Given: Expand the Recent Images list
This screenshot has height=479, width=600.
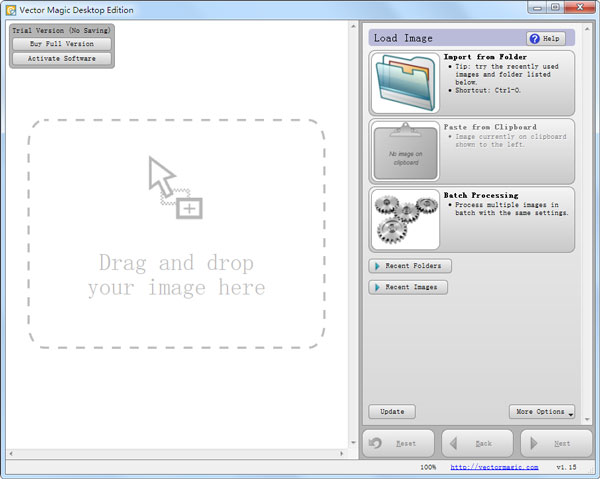Looking at the screenshot, I should [x=408, y=287].
